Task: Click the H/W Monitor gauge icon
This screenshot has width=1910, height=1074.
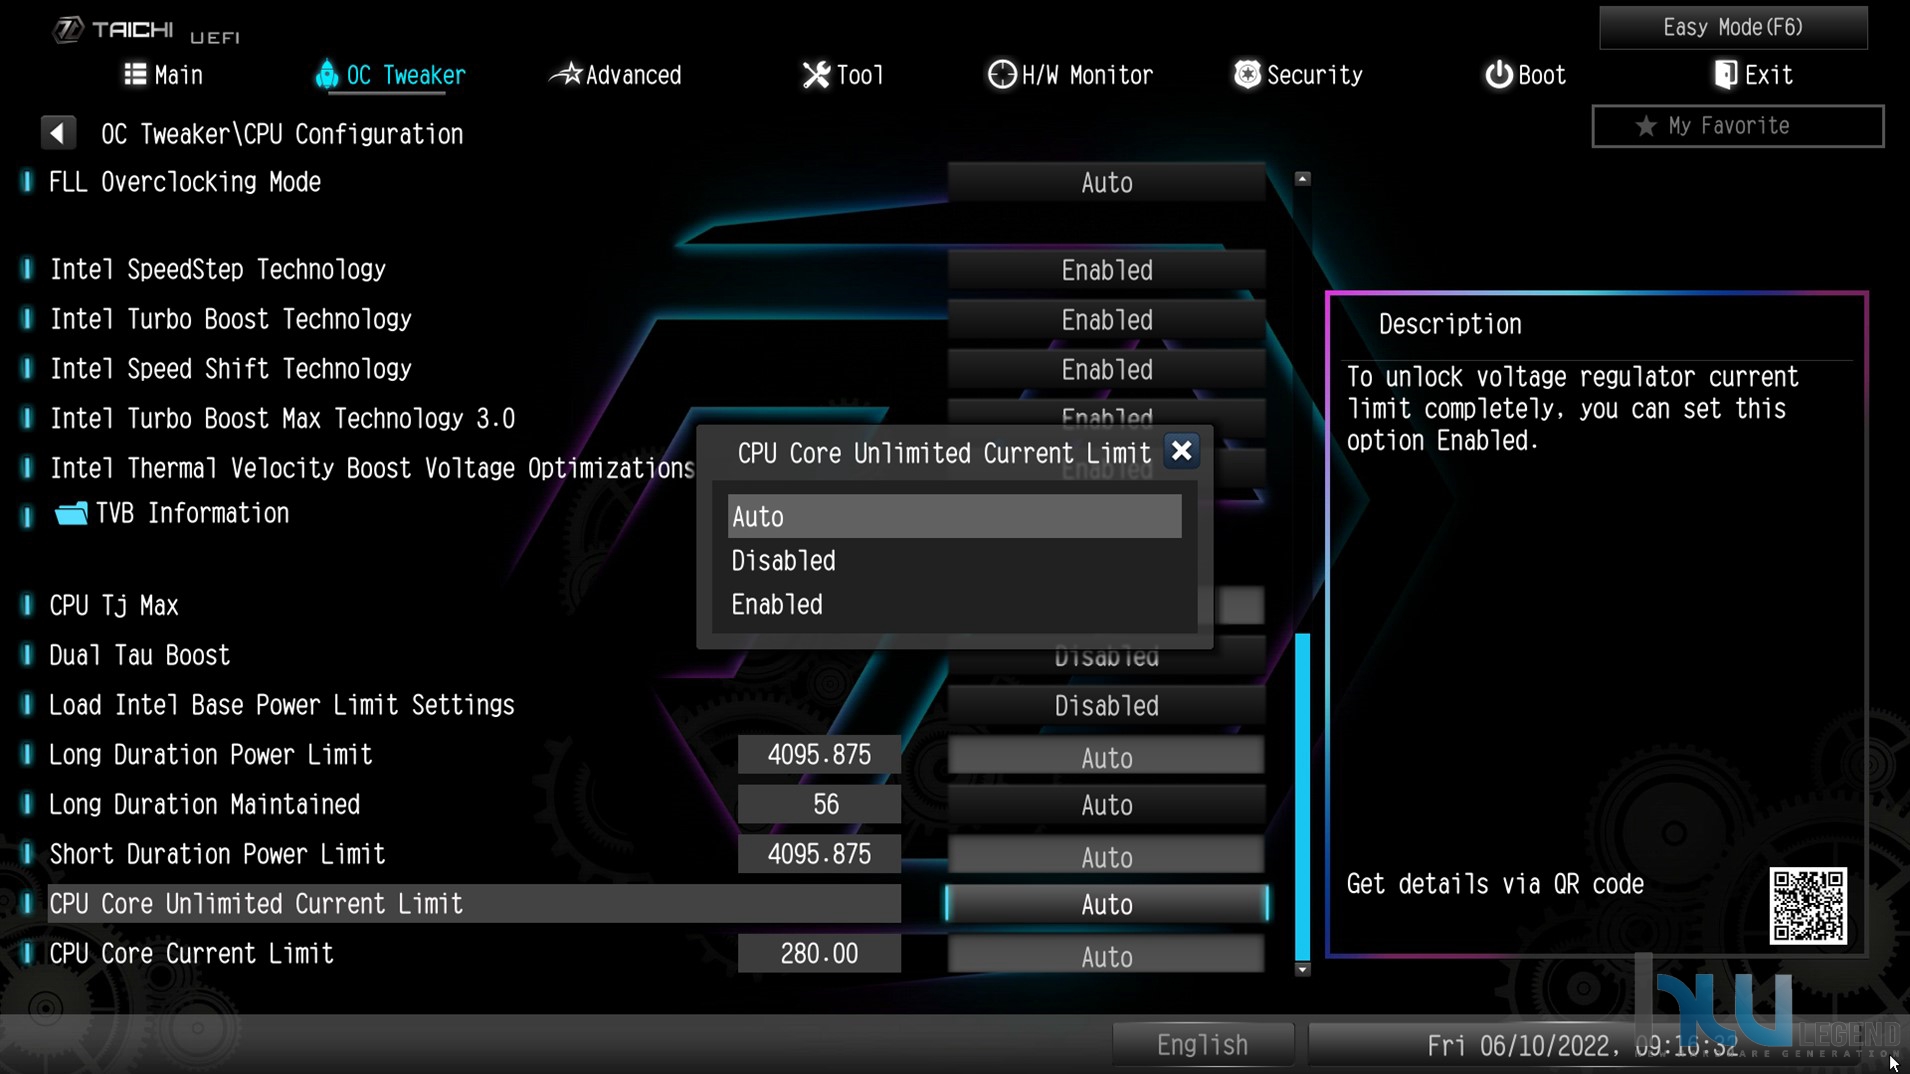Action: (x=1001, y=75)
